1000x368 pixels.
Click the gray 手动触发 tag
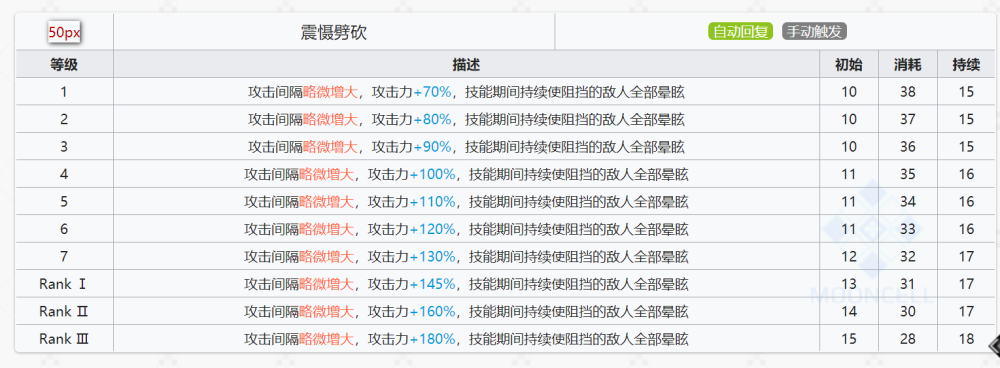click(x=814, y=31)
